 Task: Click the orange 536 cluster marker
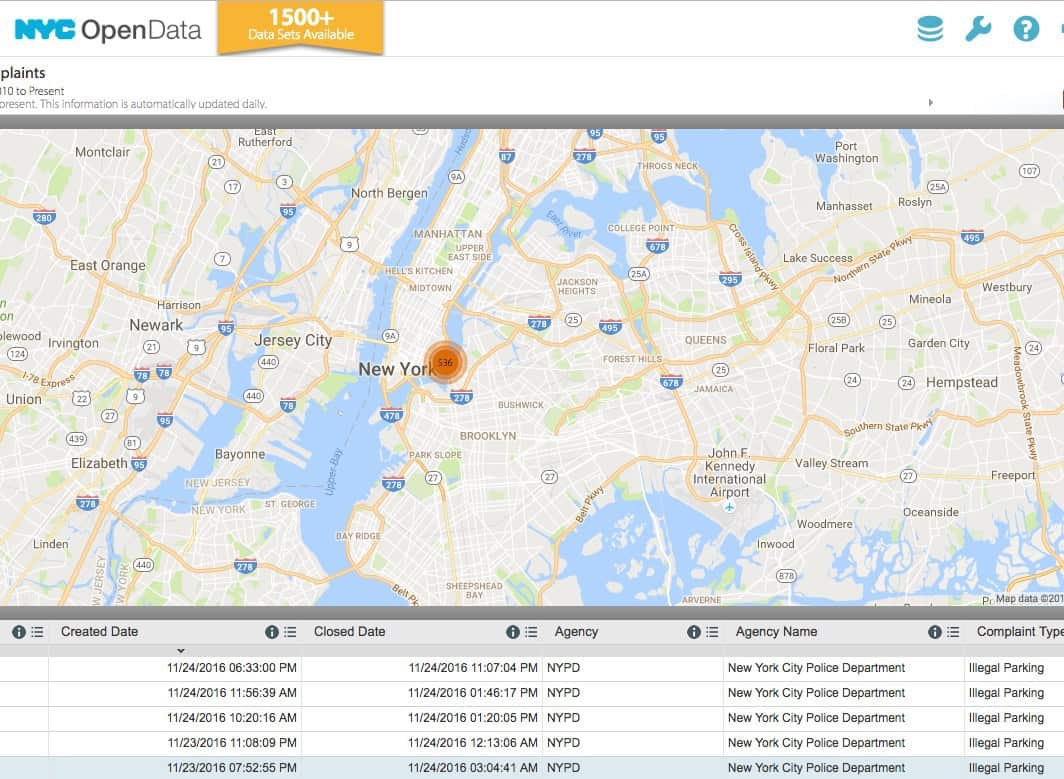(x=445, y=362)
